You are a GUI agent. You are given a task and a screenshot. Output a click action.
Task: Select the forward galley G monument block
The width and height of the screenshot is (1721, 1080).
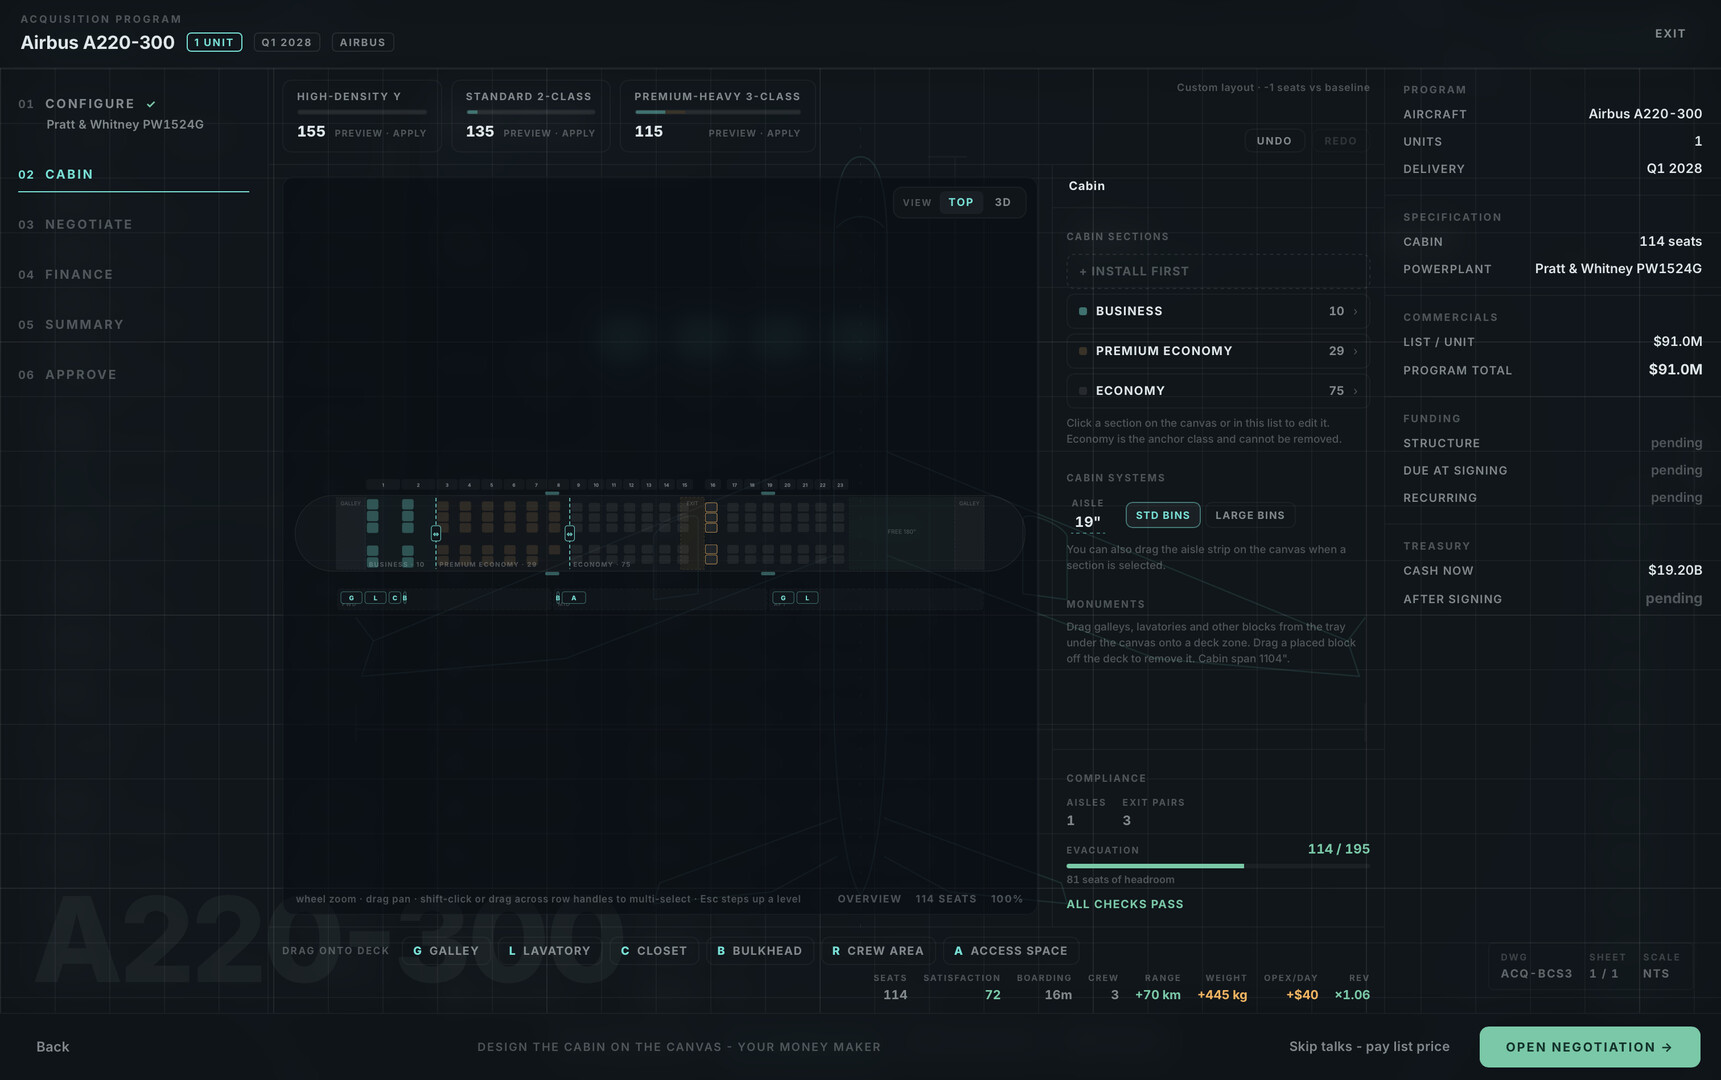pyautogui.click(x=351, y=598)
